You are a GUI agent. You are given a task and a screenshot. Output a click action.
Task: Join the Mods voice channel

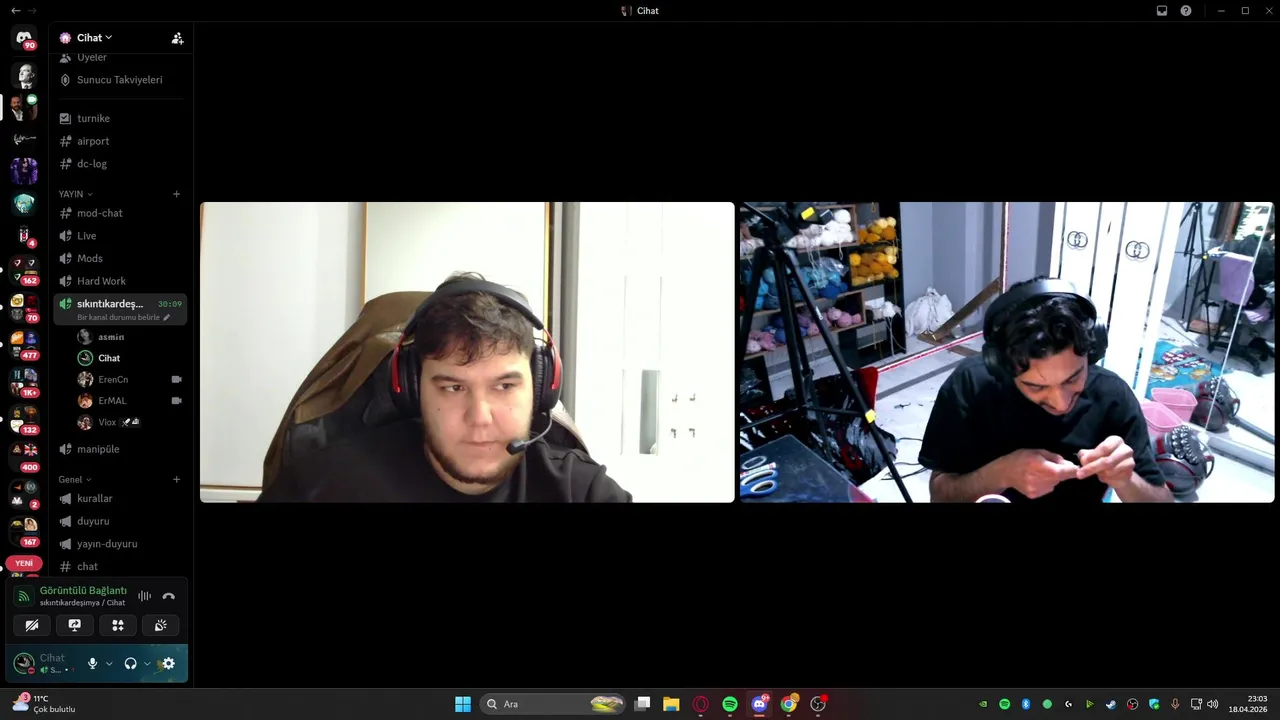(120, 258)
